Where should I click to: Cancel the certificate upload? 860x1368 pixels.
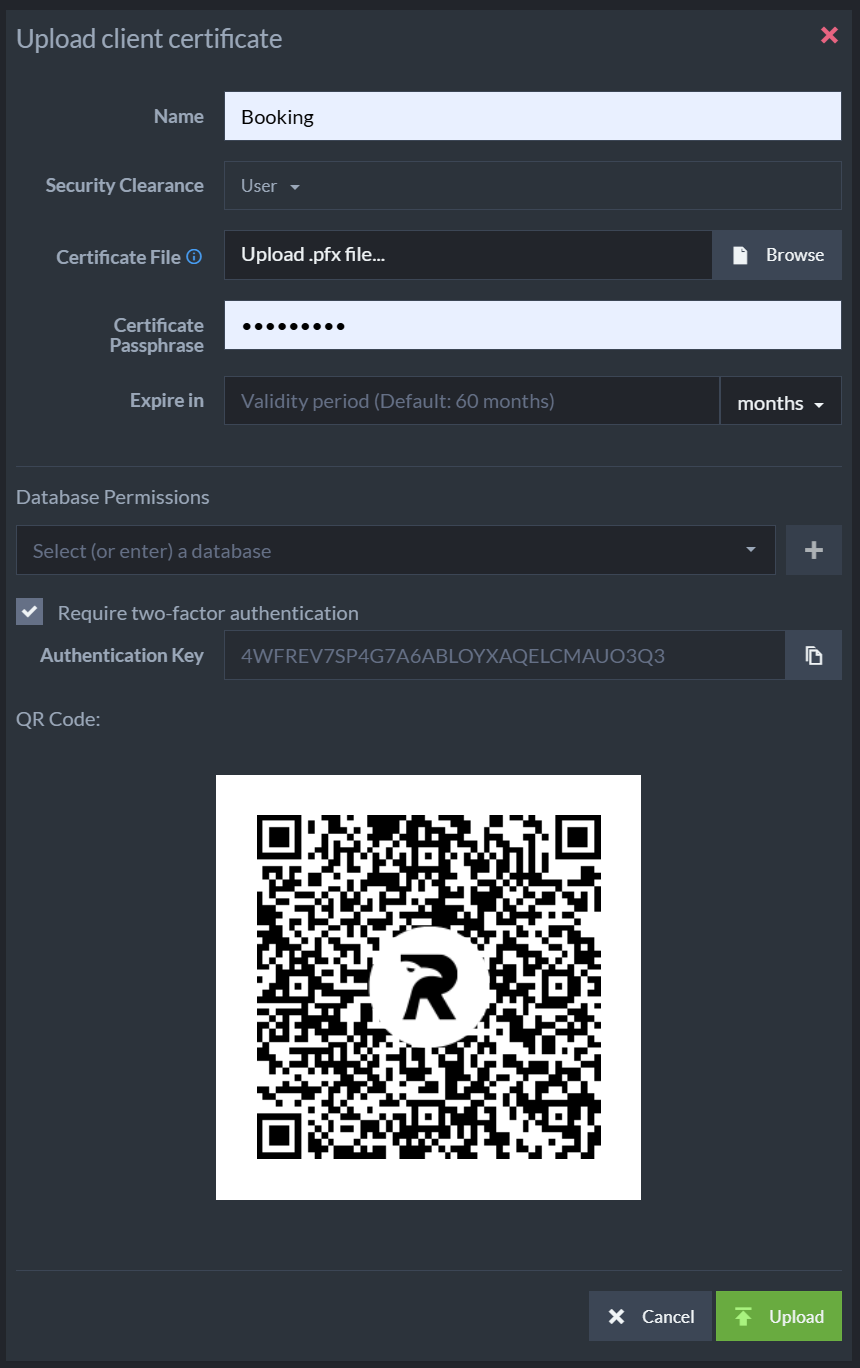651,1316
